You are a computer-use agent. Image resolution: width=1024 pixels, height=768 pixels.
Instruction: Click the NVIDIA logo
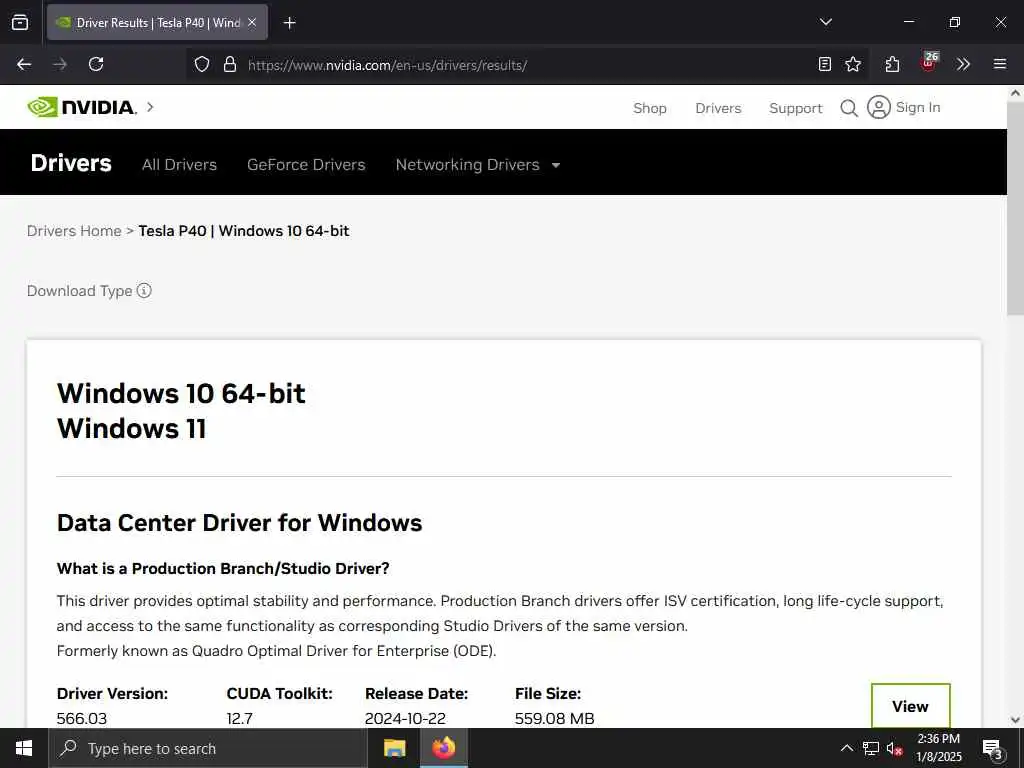point(82,107)
